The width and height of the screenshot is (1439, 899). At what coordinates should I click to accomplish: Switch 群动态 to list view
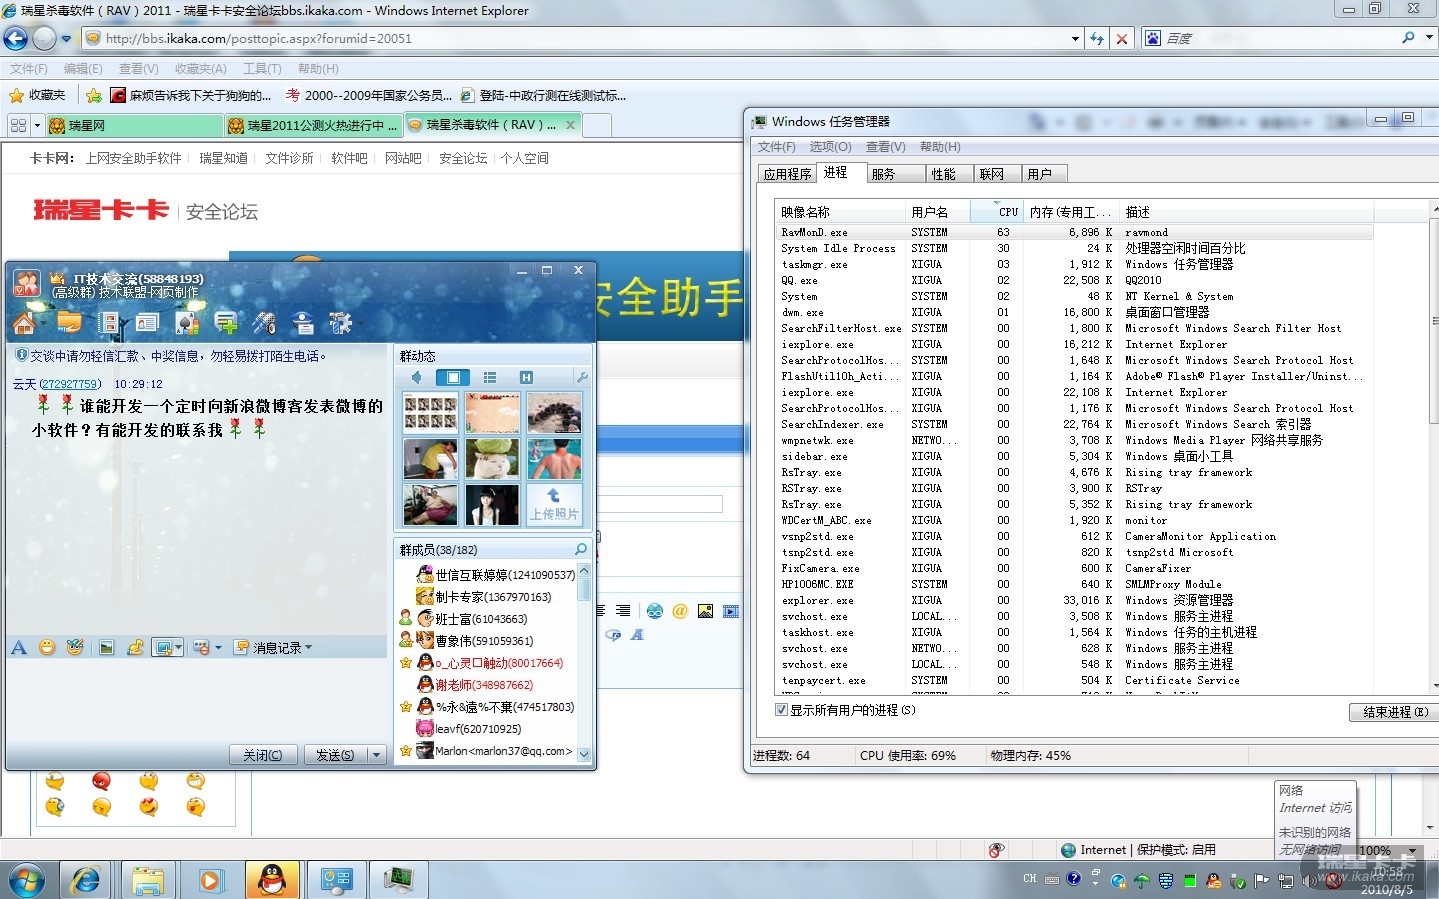coord(489,377)
